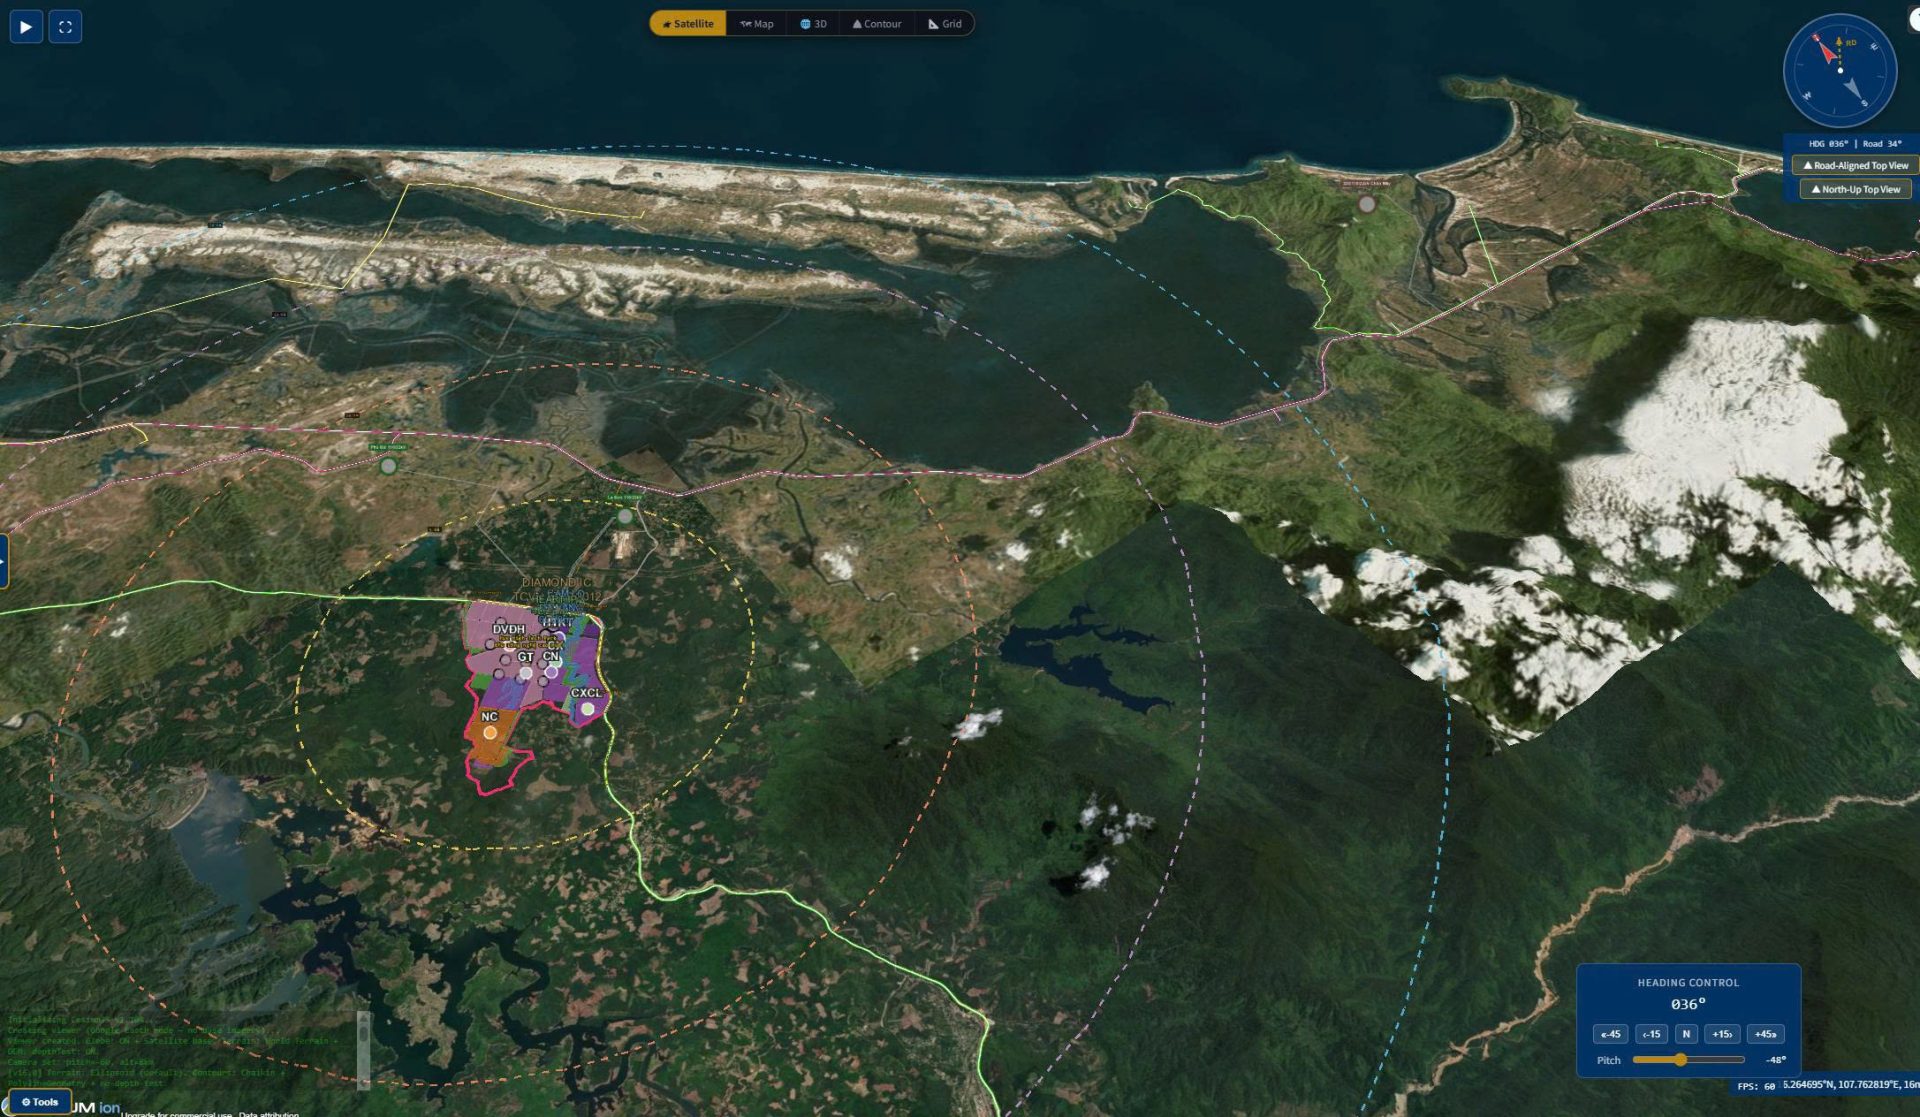1920x1117 pixels.
Task: Rotate heading plus 15 degrees
Action: pos(1722,1034)
